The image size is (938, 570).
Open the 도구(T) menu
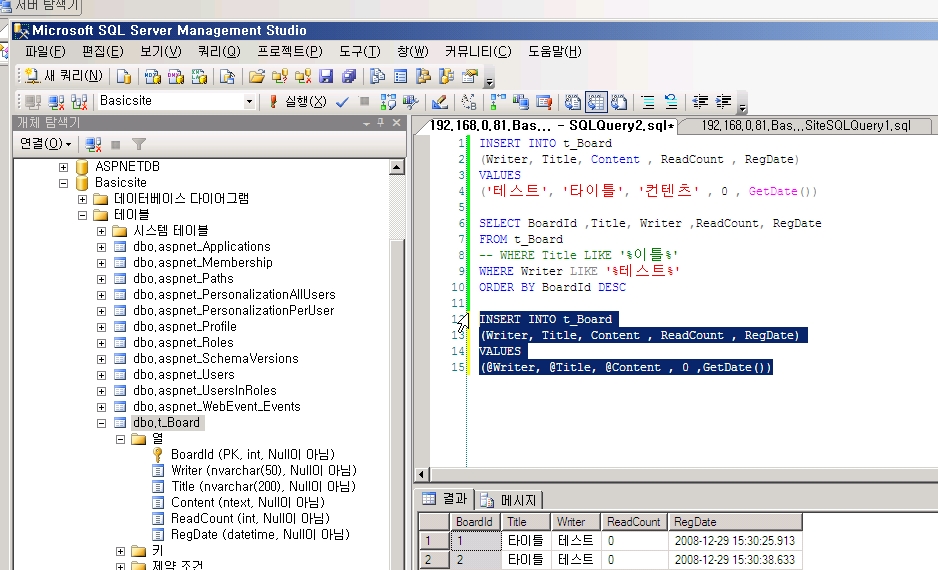[360, 51]
